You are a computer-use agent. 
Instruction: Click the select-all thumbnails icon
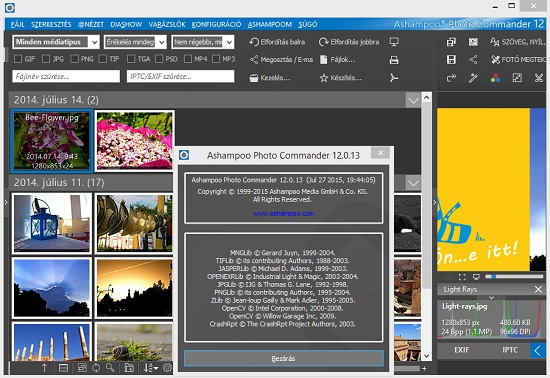(82, 368)
